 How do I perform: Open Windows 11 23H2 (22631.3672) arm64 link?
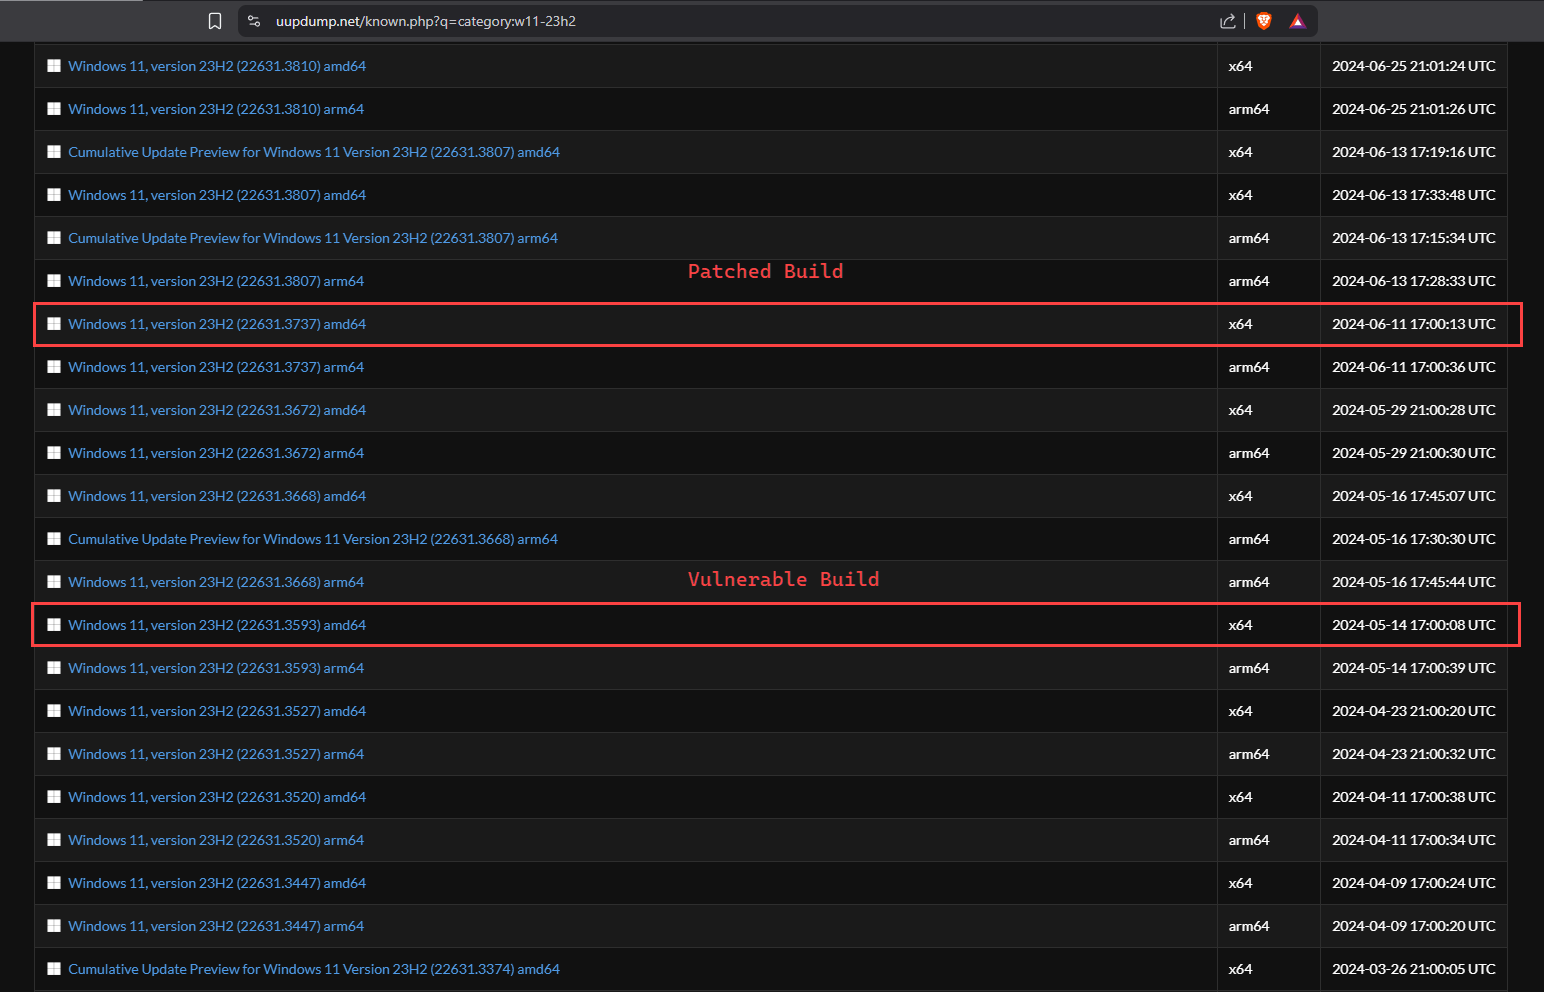point(216,453)
